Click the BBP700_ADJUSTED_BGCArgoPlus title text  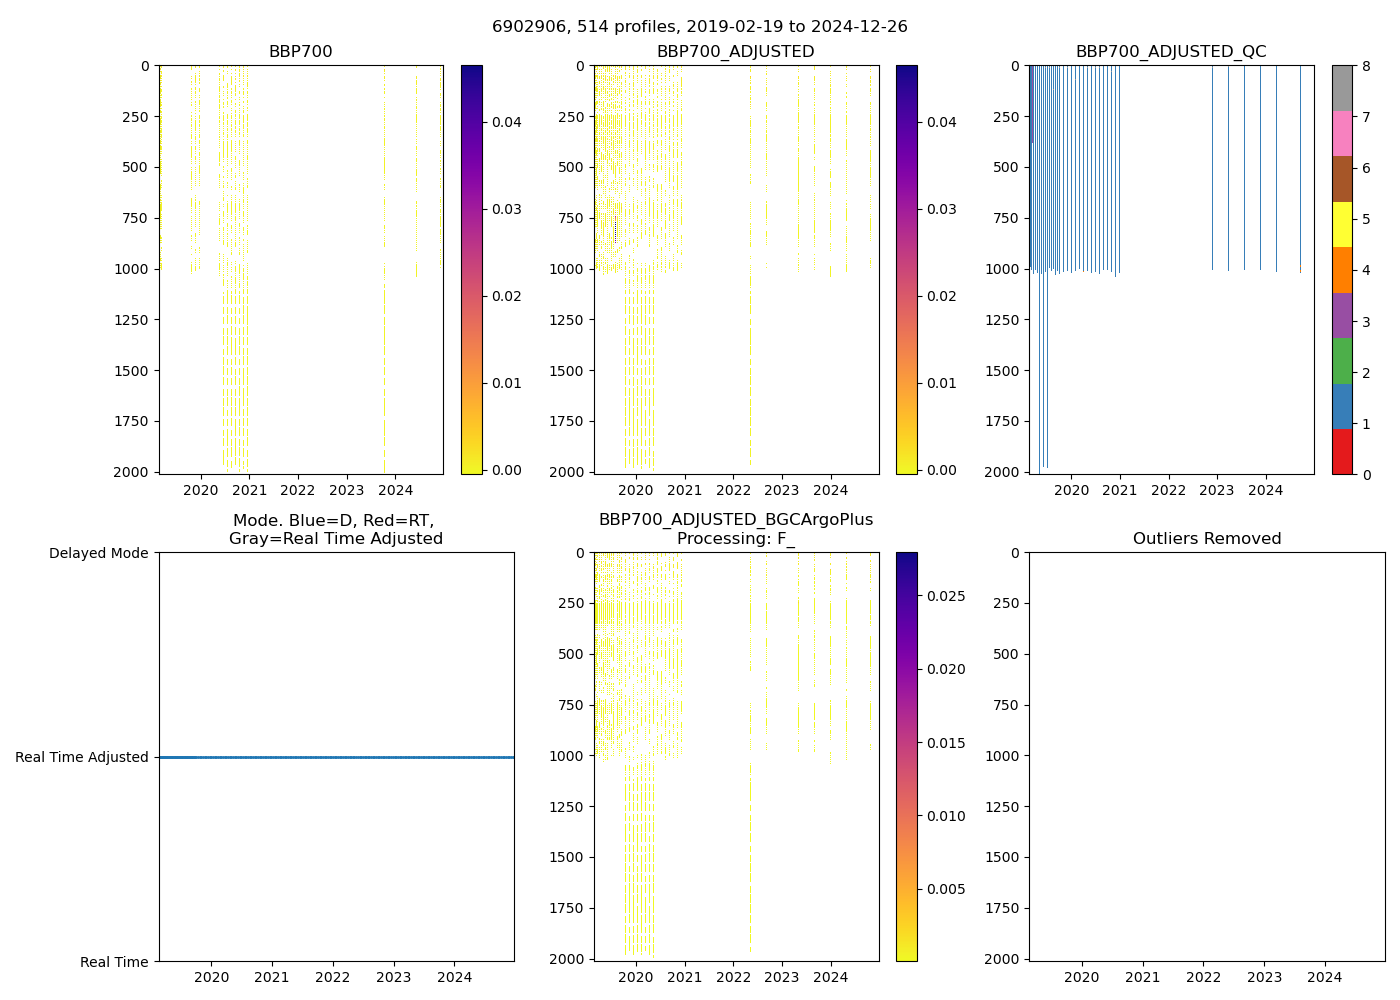click(735, 520)
